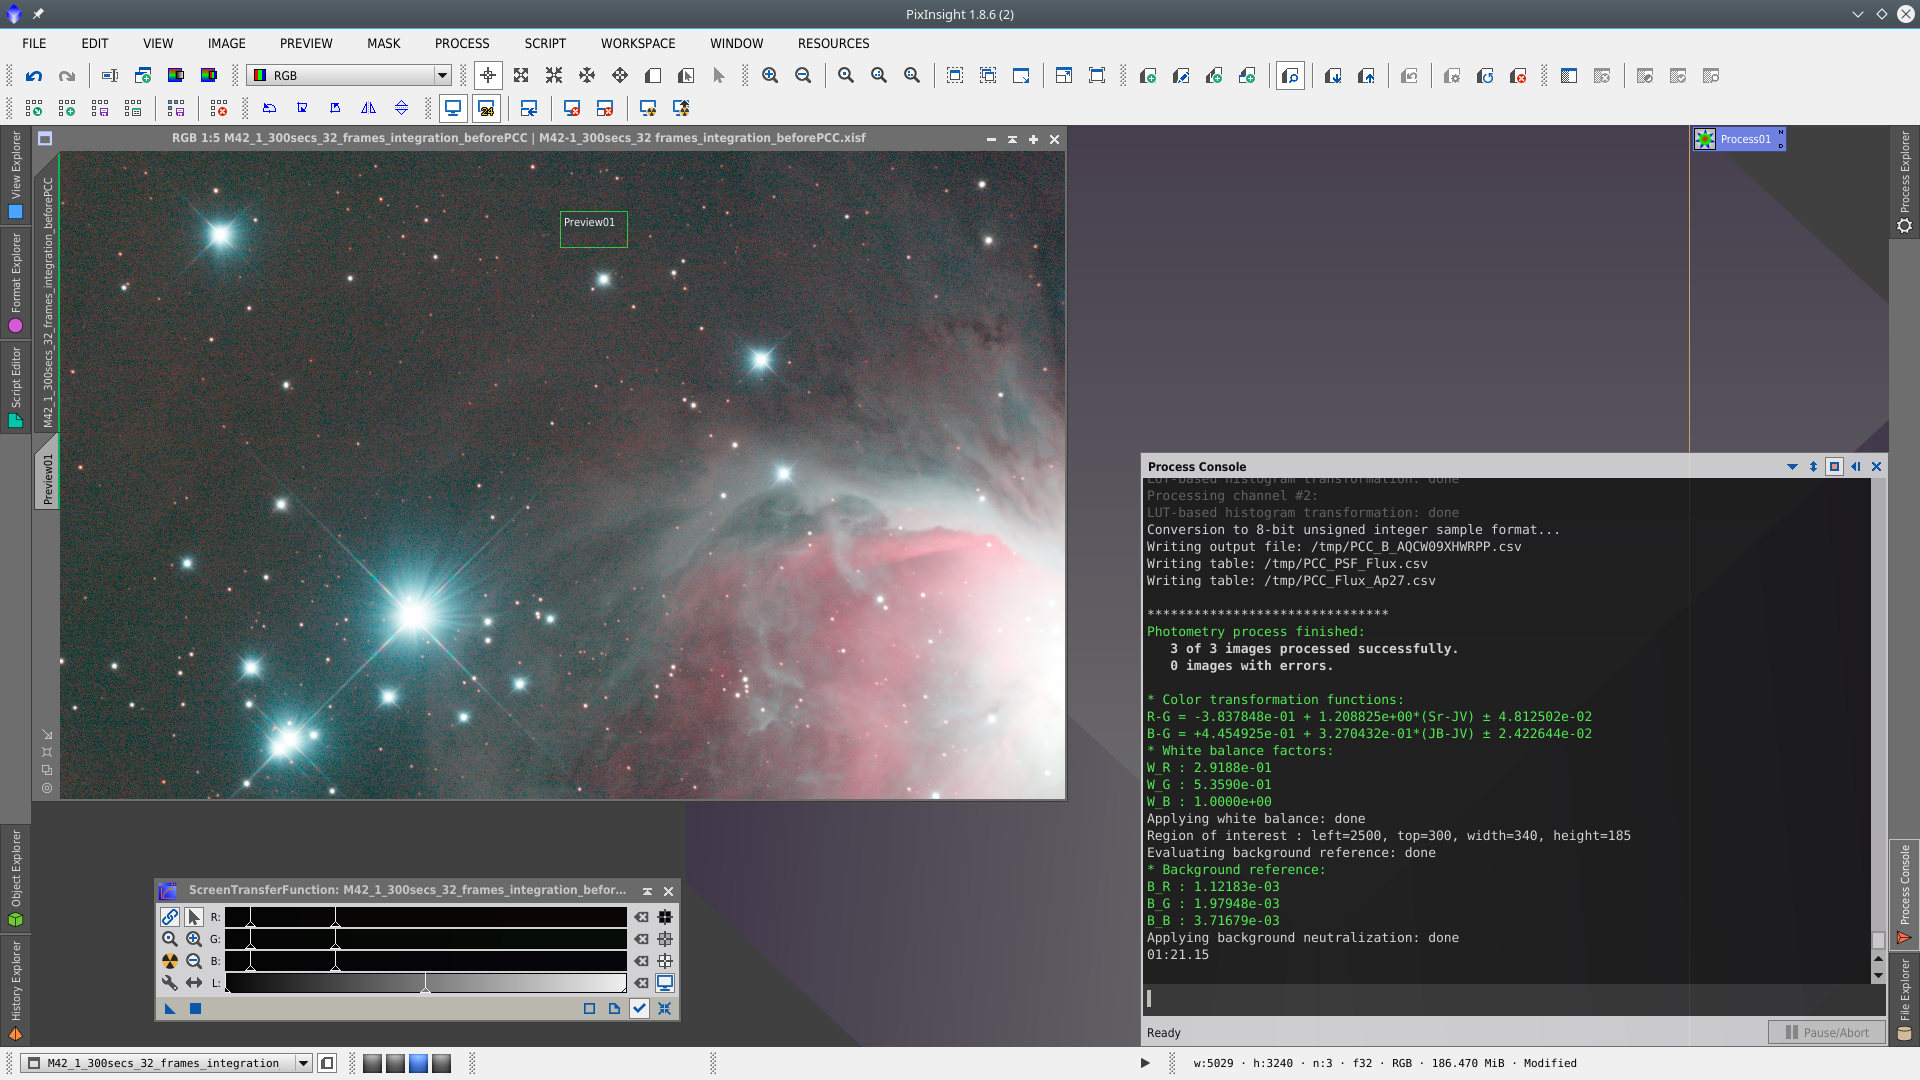This screenshot has height=1080, width=1920.
Task: Open the Process Explorer side tab
Action: click(1904, 180)
